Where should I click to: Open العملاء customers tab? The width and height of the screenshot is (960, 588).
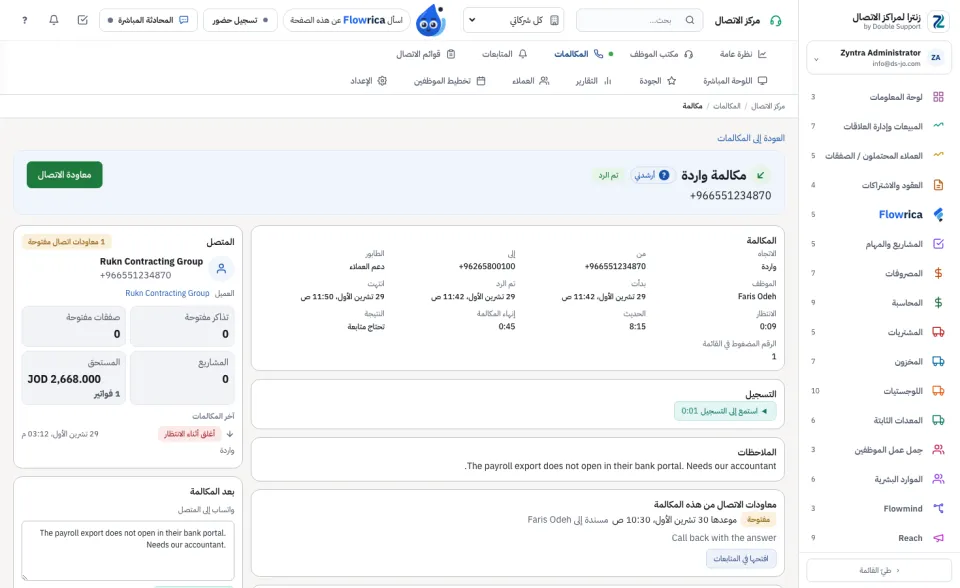coord(530,81)
